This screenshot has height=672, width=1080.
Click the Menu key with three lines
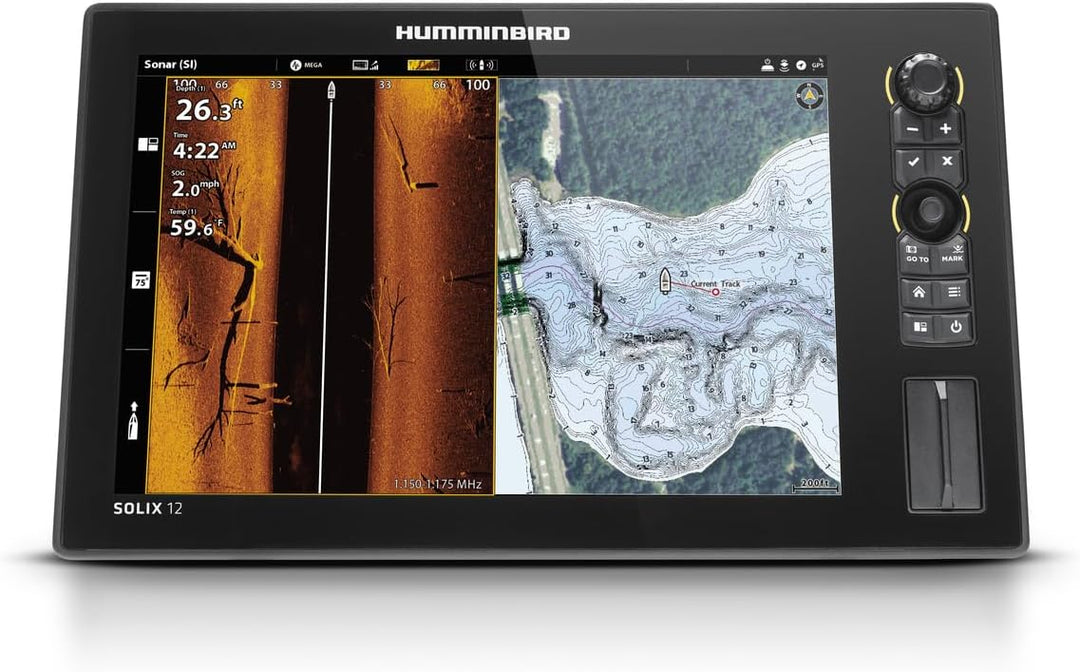tap(954, 293)
